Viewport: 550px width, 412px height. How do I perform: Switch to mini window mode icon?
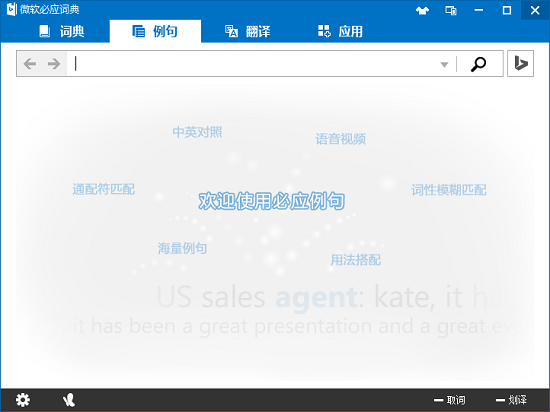coord(451,11)
